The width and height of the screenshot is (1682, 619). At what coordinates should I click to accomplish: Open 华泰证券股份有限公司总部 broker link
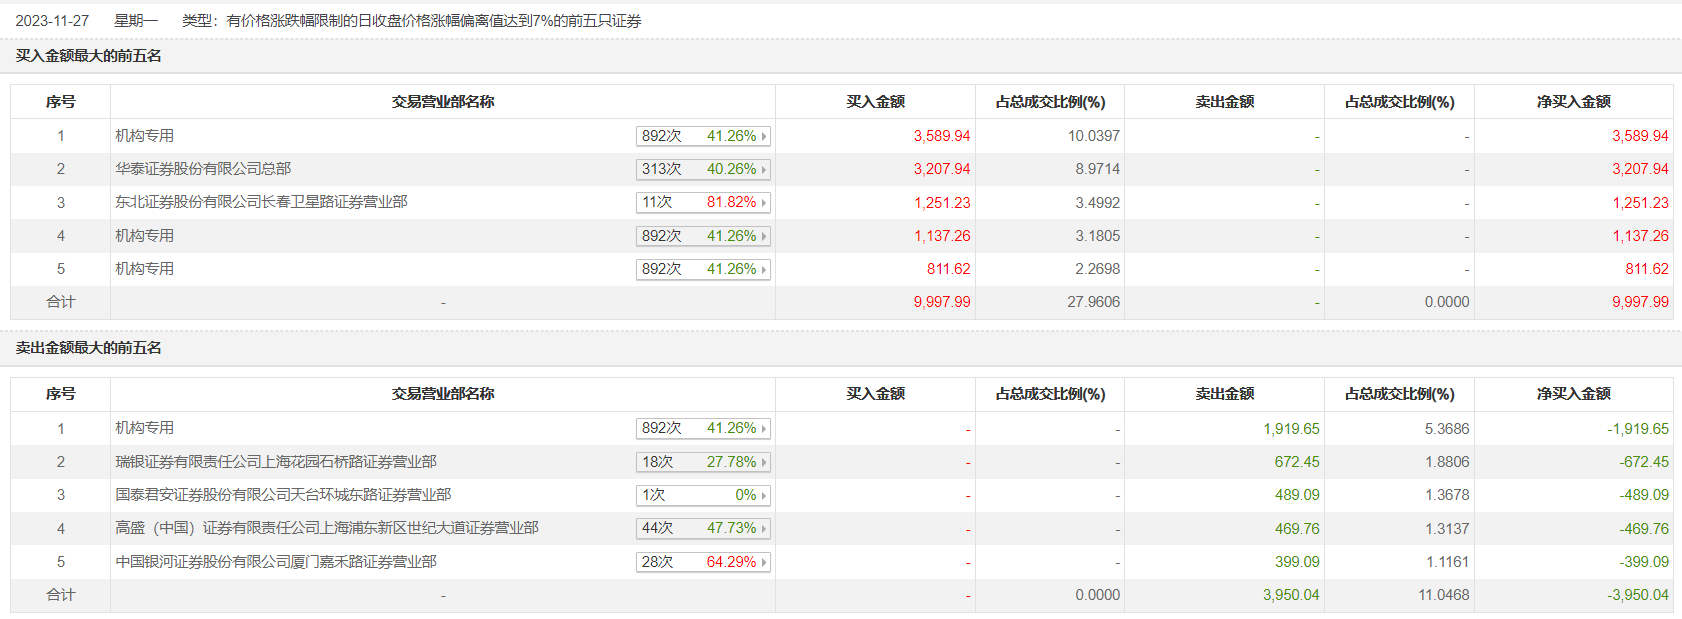203,169
